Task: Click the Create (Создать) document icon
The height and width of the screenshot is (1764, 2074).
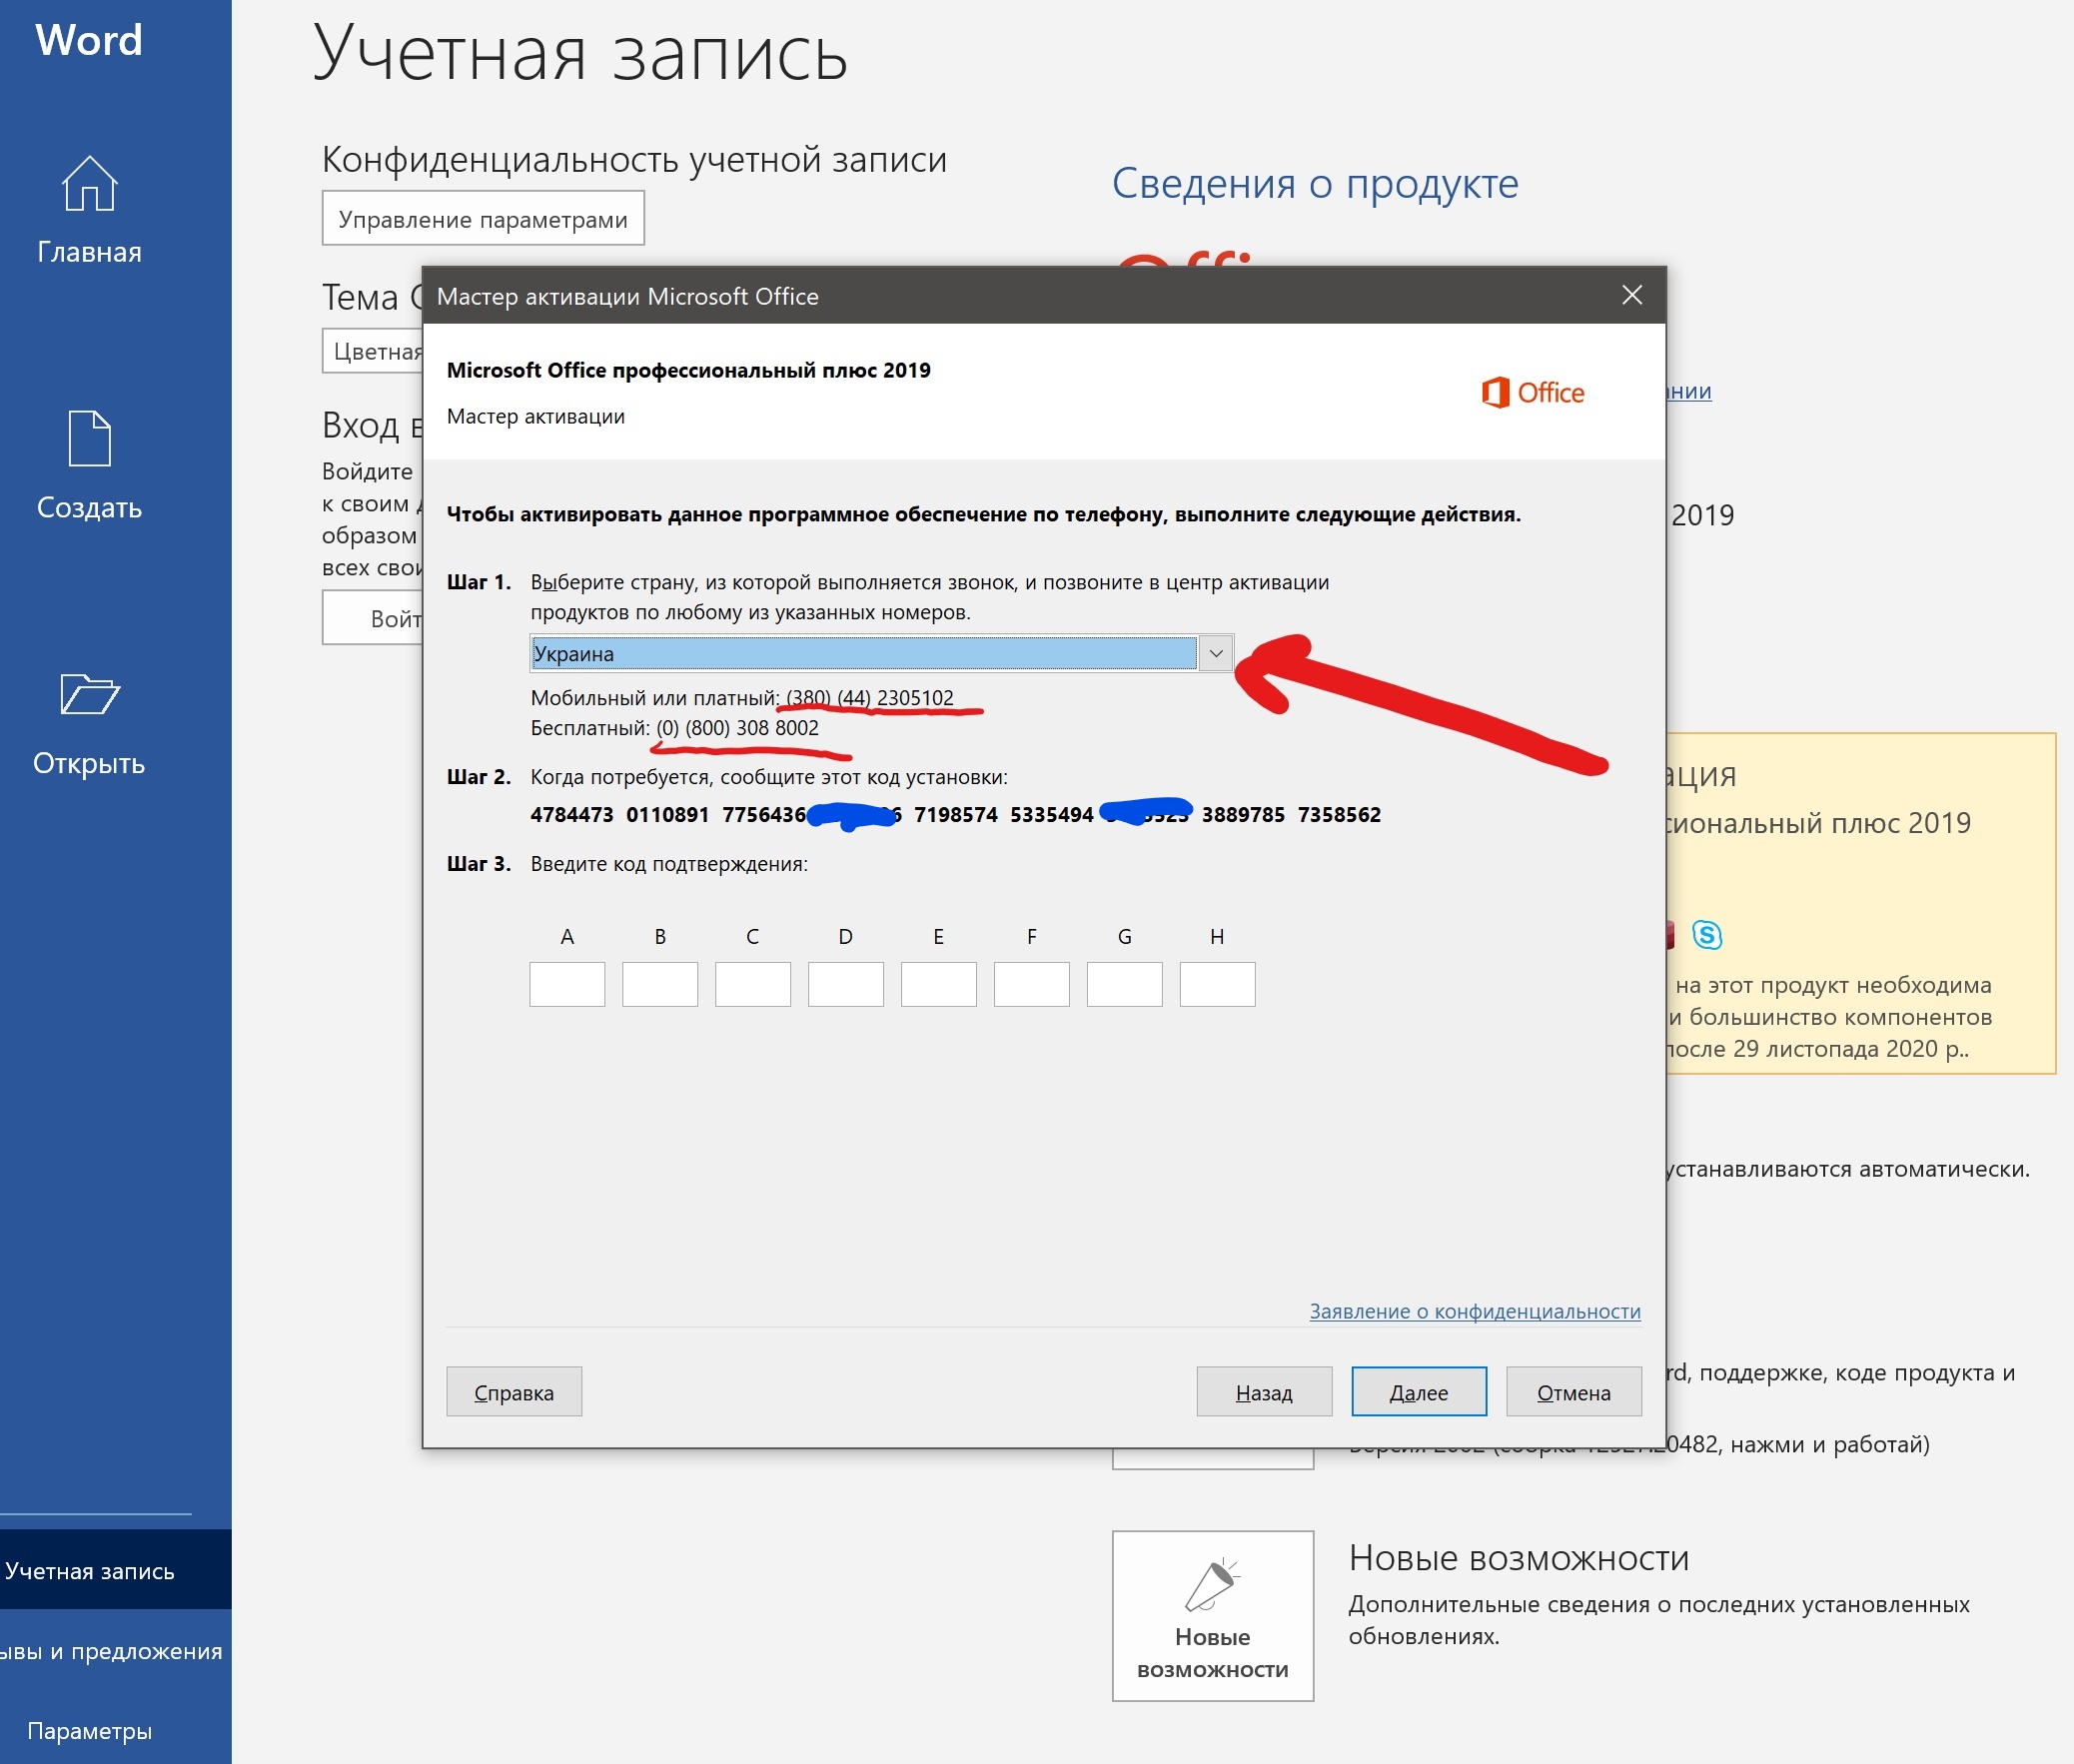Action: pyautogui.click(x=89, y=438)
